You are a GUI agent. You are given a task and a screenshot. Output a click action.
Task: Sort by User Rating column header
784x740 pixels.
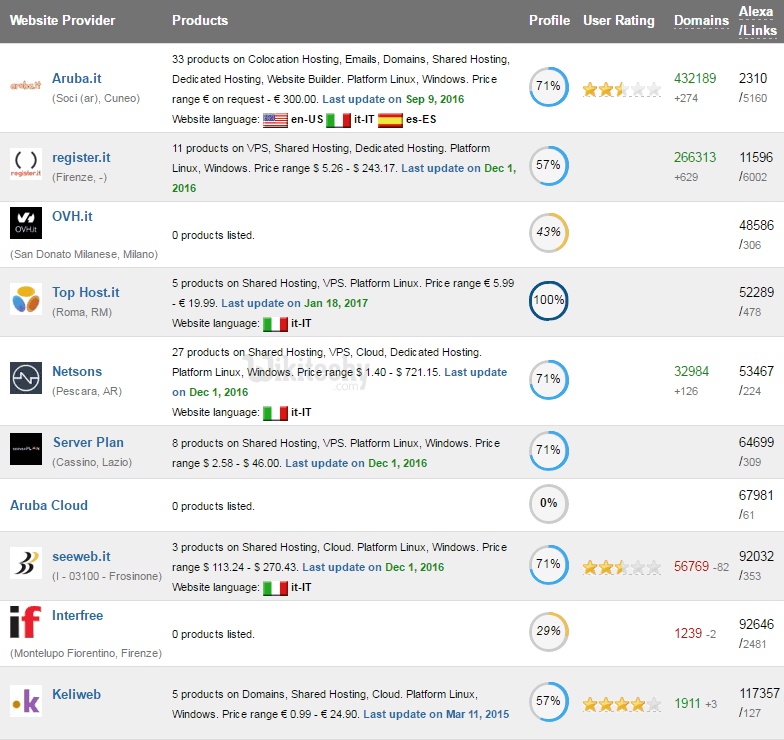[618, 20]
